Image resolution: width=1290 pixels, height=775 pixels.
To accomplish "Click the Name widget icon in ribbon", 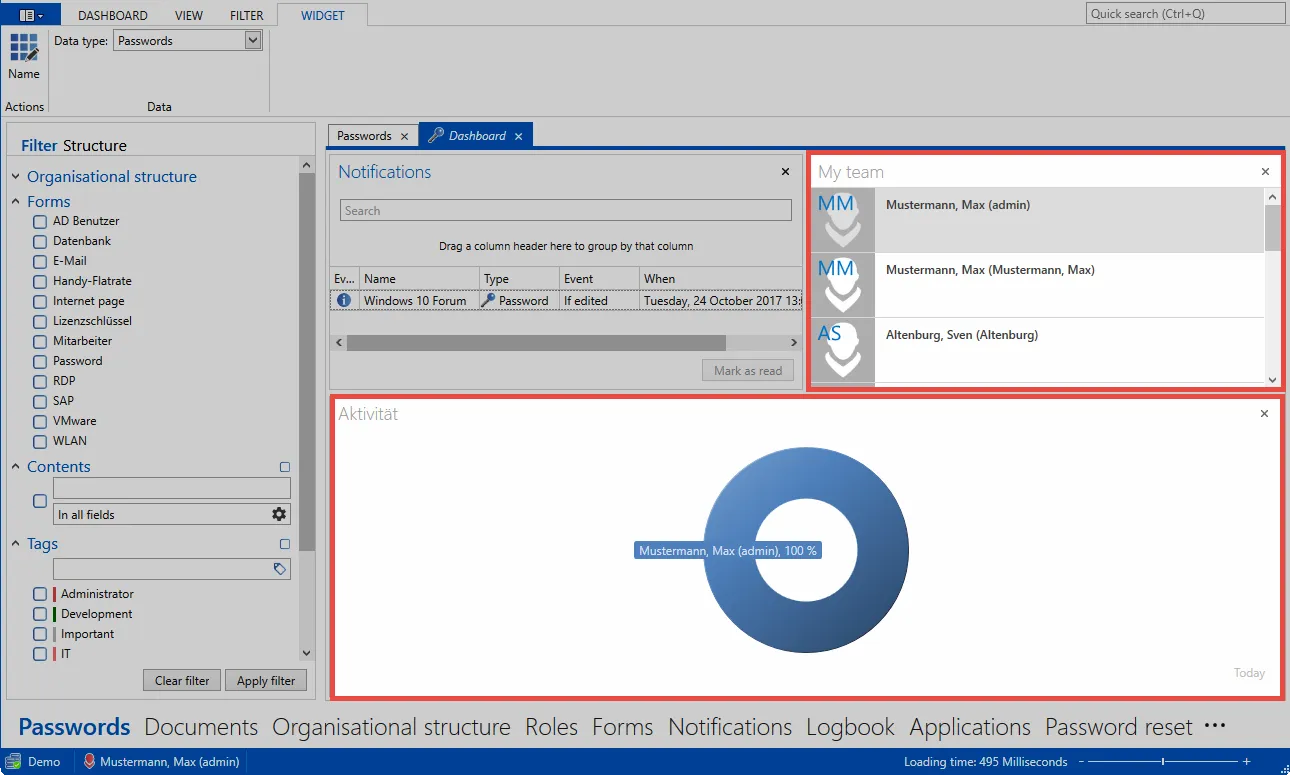I will pos(24,47).
